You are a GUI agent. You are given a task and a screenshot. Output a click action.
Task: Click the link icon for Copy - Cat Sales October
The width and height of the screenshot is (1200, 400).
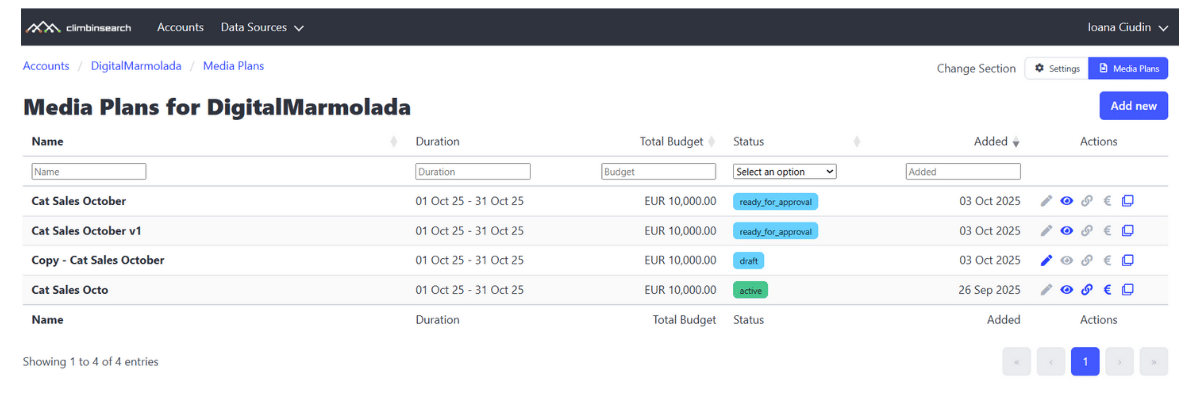click(x=1087, y=261)
